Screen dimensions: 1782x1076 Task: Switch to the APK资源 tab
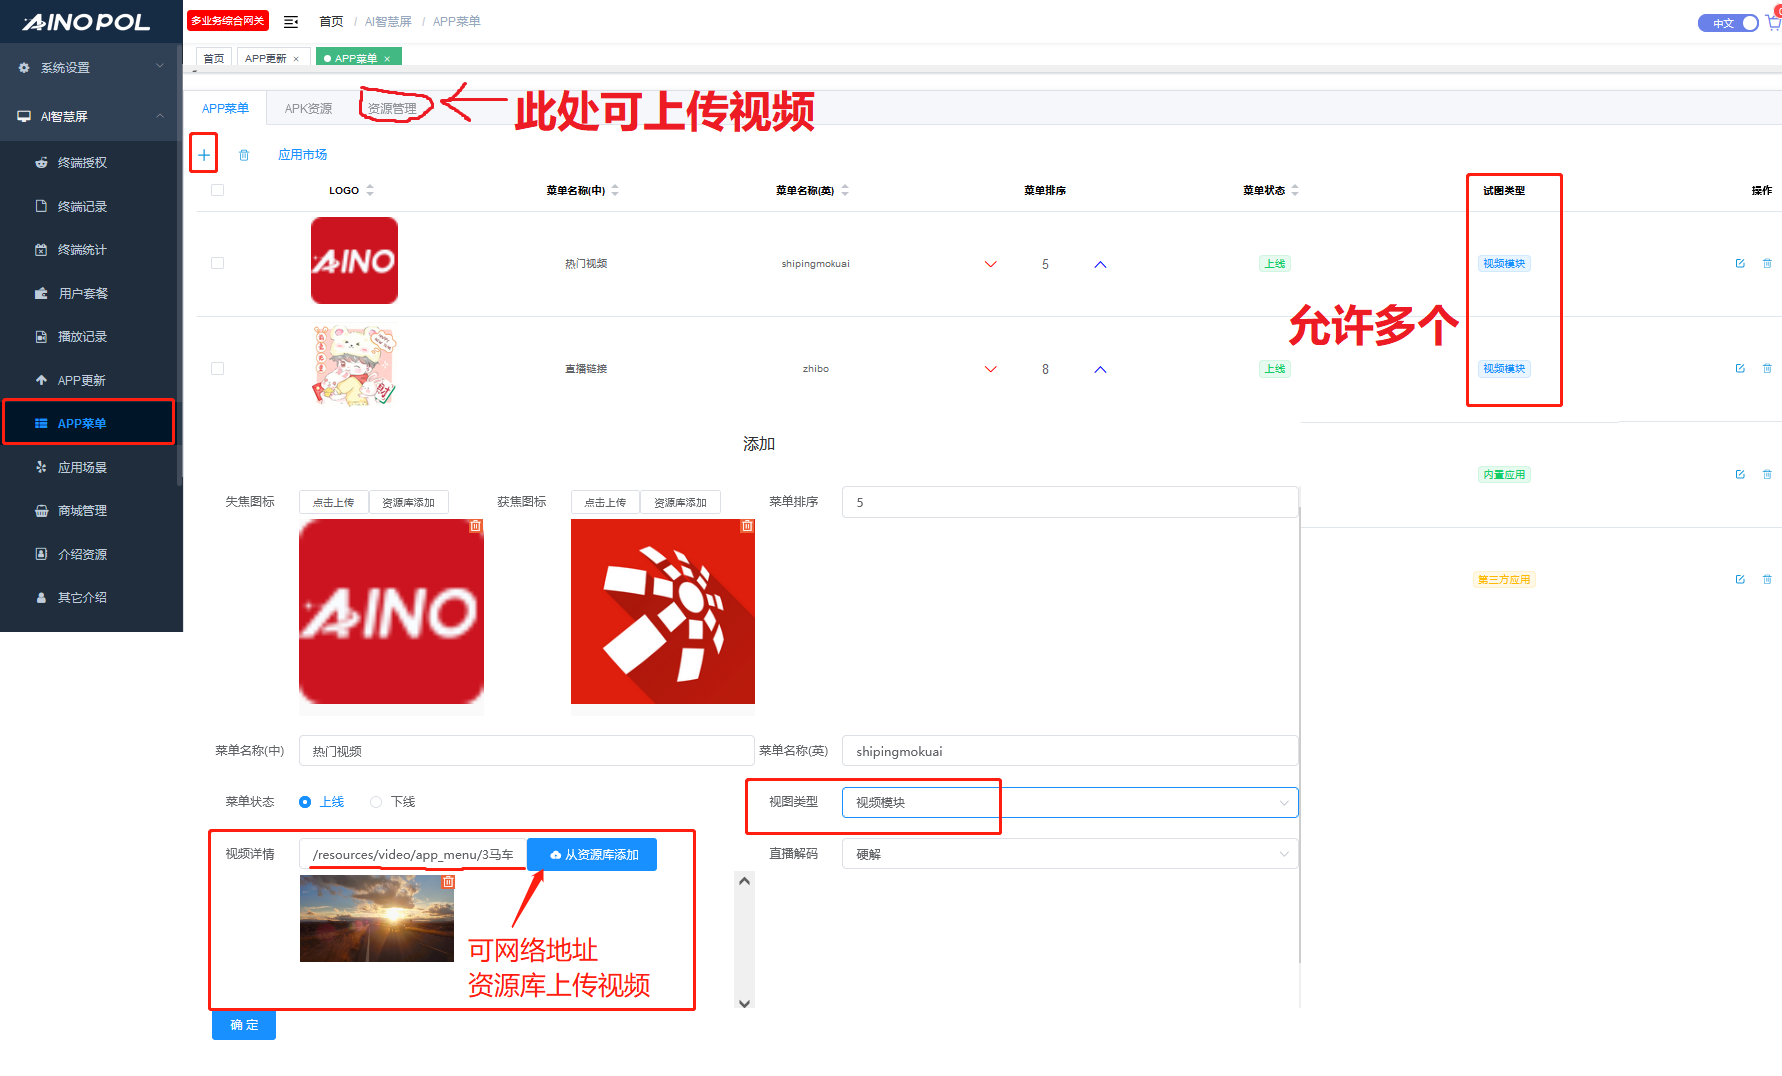pyautogui.click(x=308, y=109)
